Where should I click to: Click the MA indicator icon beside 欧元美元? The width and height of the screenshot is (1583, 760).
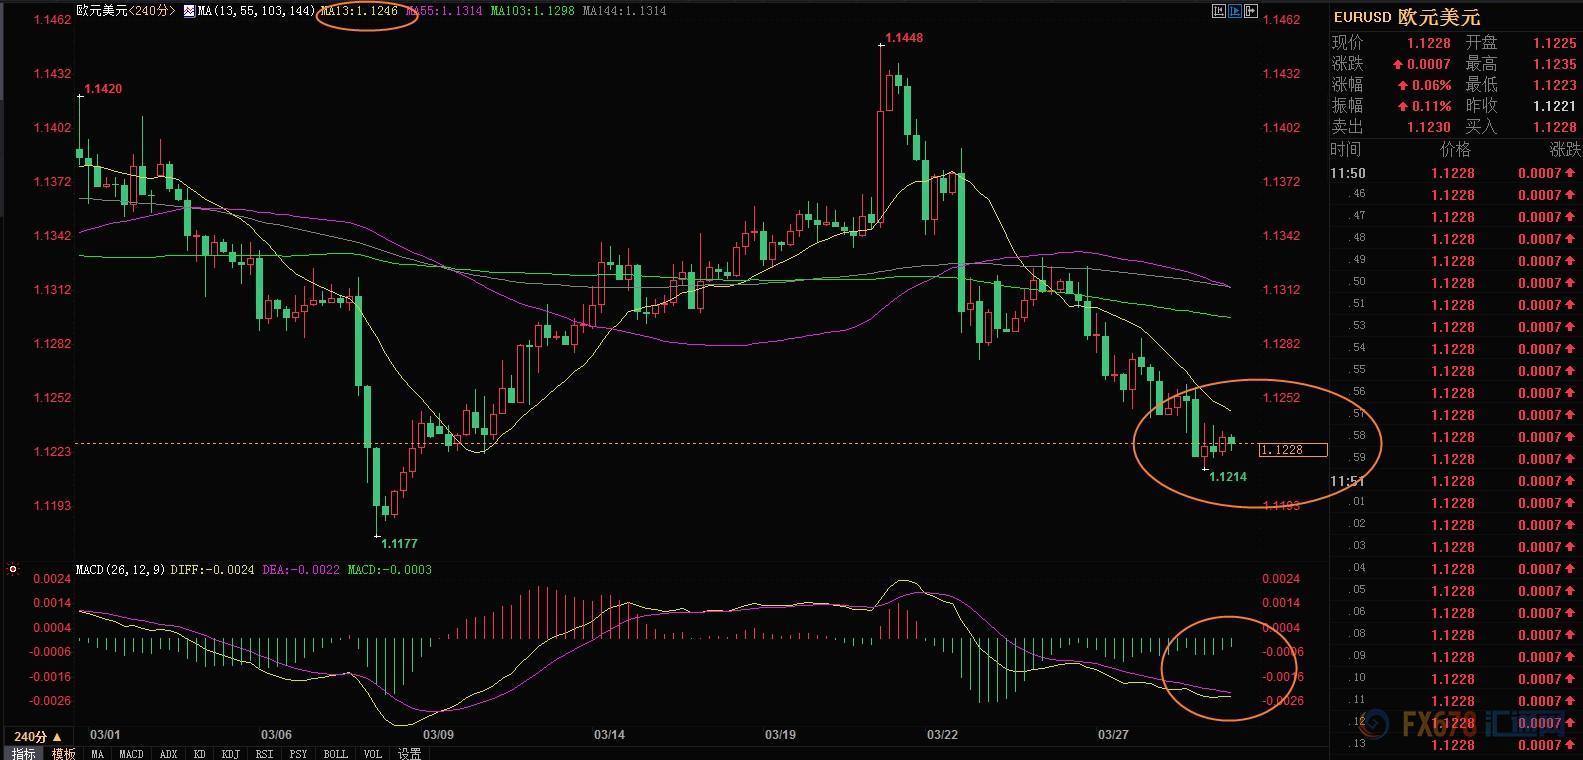tap(188, 11)
